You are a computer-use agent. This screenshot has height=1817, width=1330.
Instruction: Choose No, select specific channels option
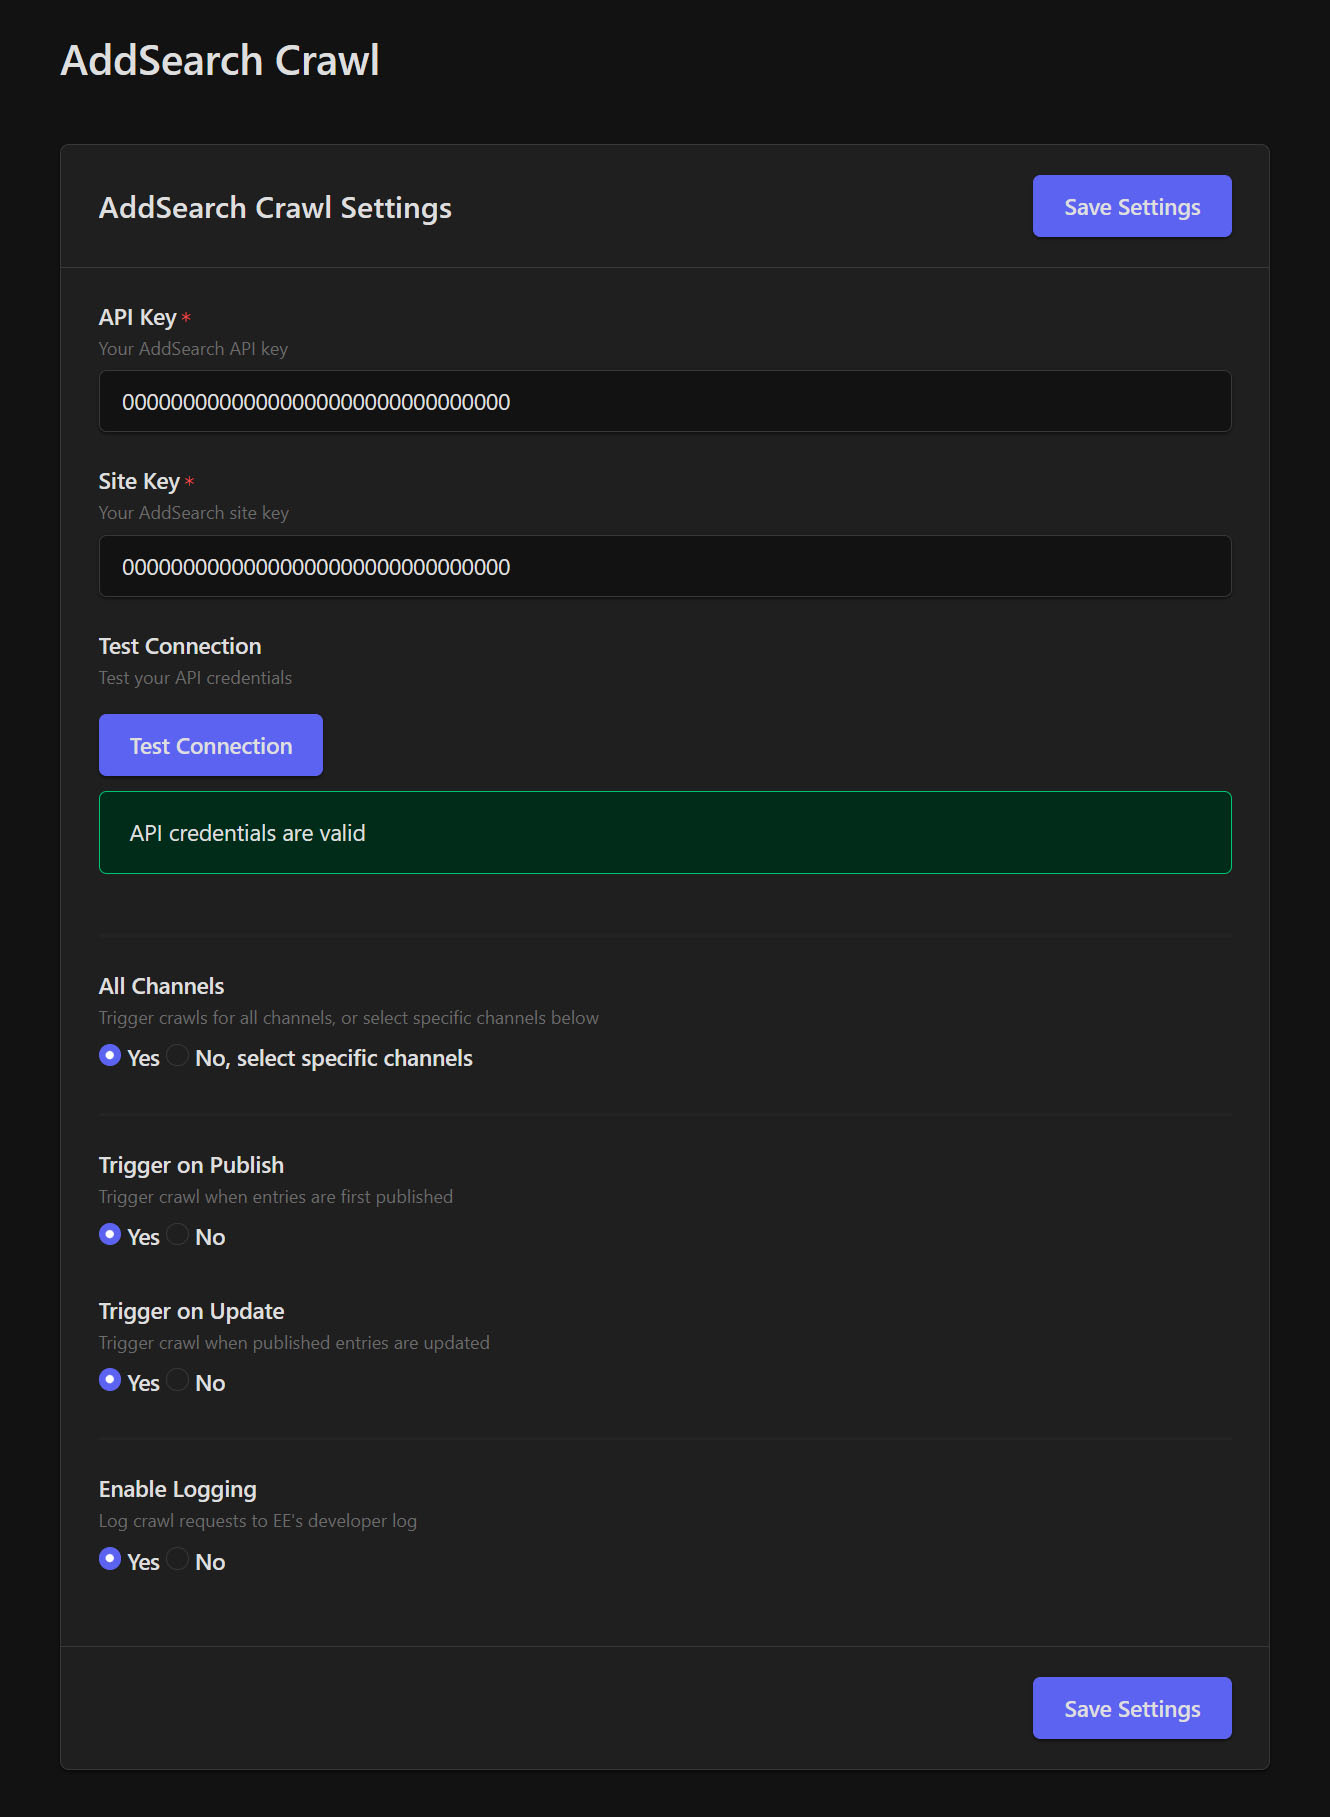tap(178, 1055)
